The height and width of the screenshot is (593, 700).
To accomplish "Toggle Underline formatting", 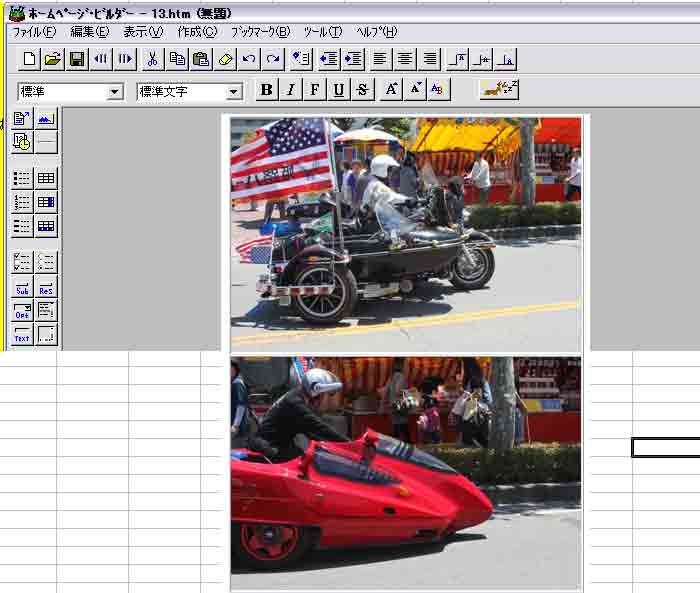I will tap(339, 90).
